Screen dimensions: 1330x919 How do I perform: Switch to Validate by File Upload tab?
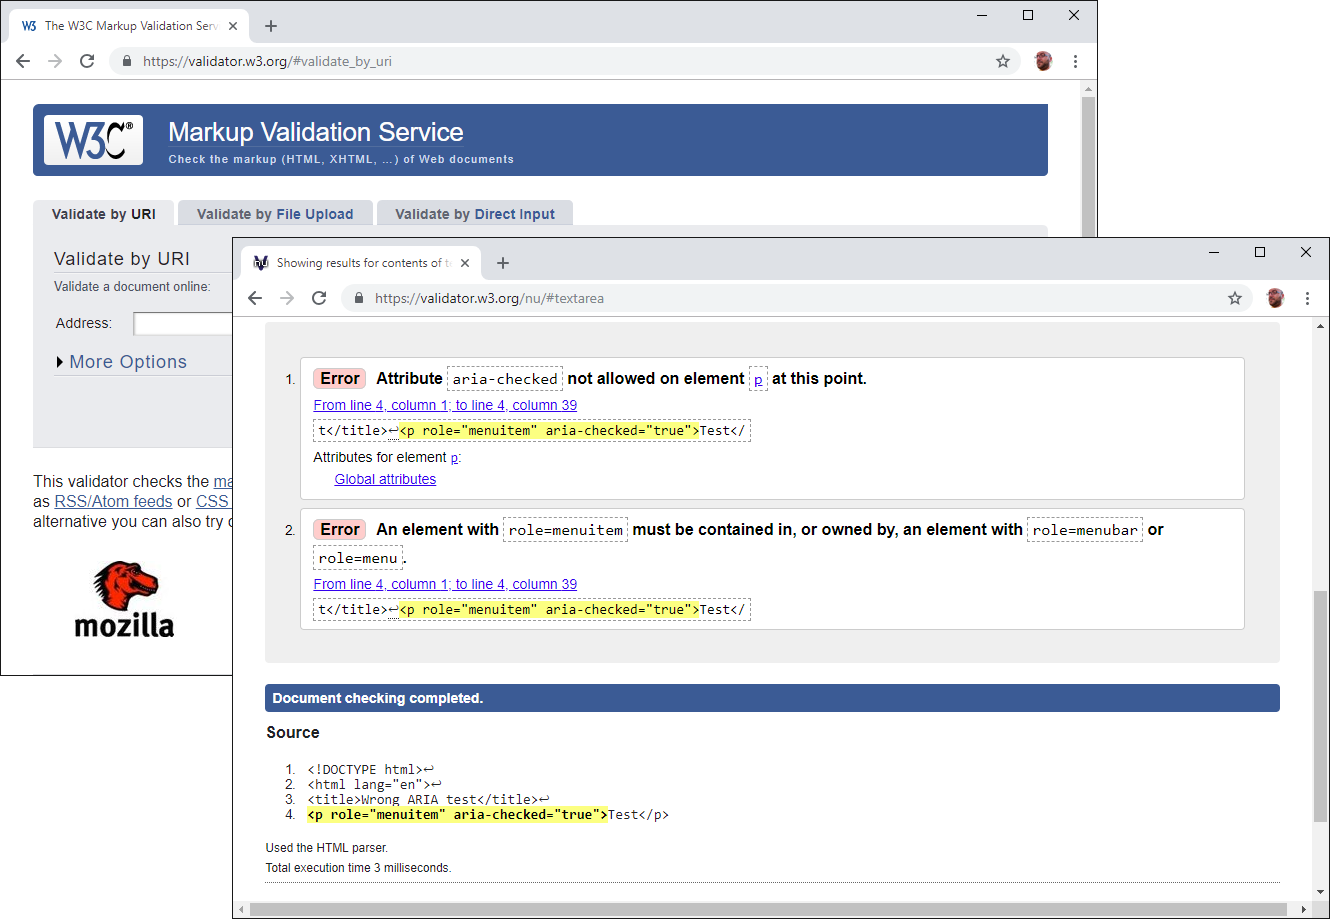pyautogui.click(x=275, y=214)
